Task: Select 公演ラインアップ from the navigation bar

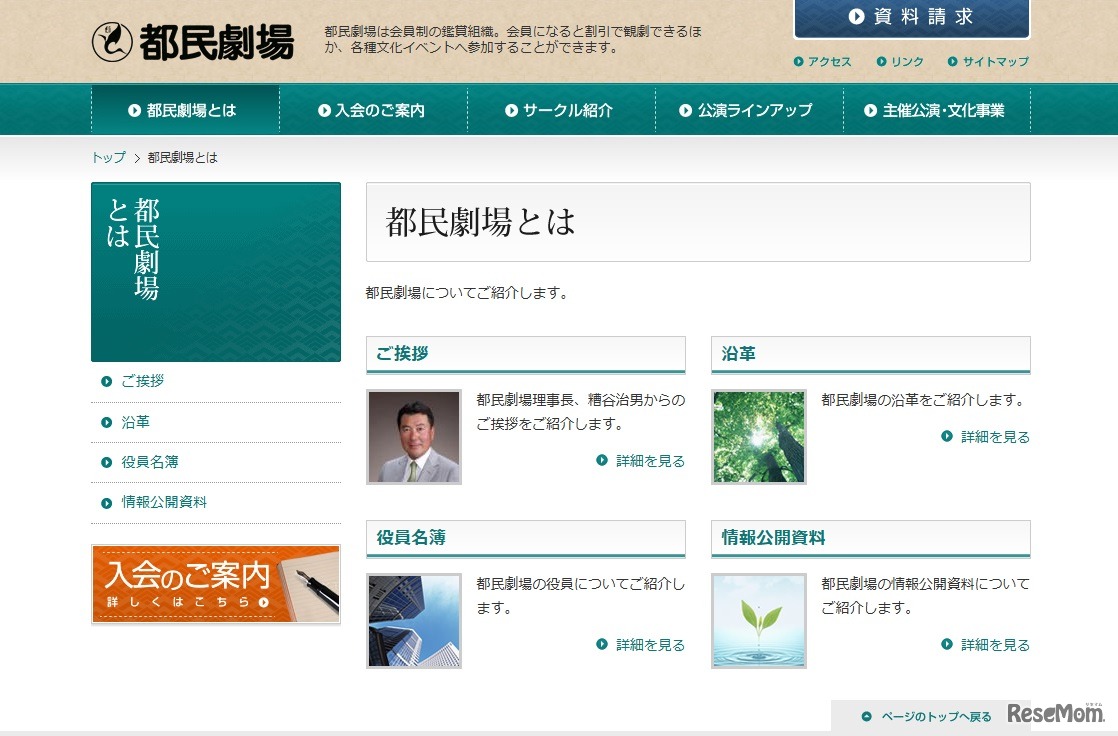Action: click(x=748, y=109)
